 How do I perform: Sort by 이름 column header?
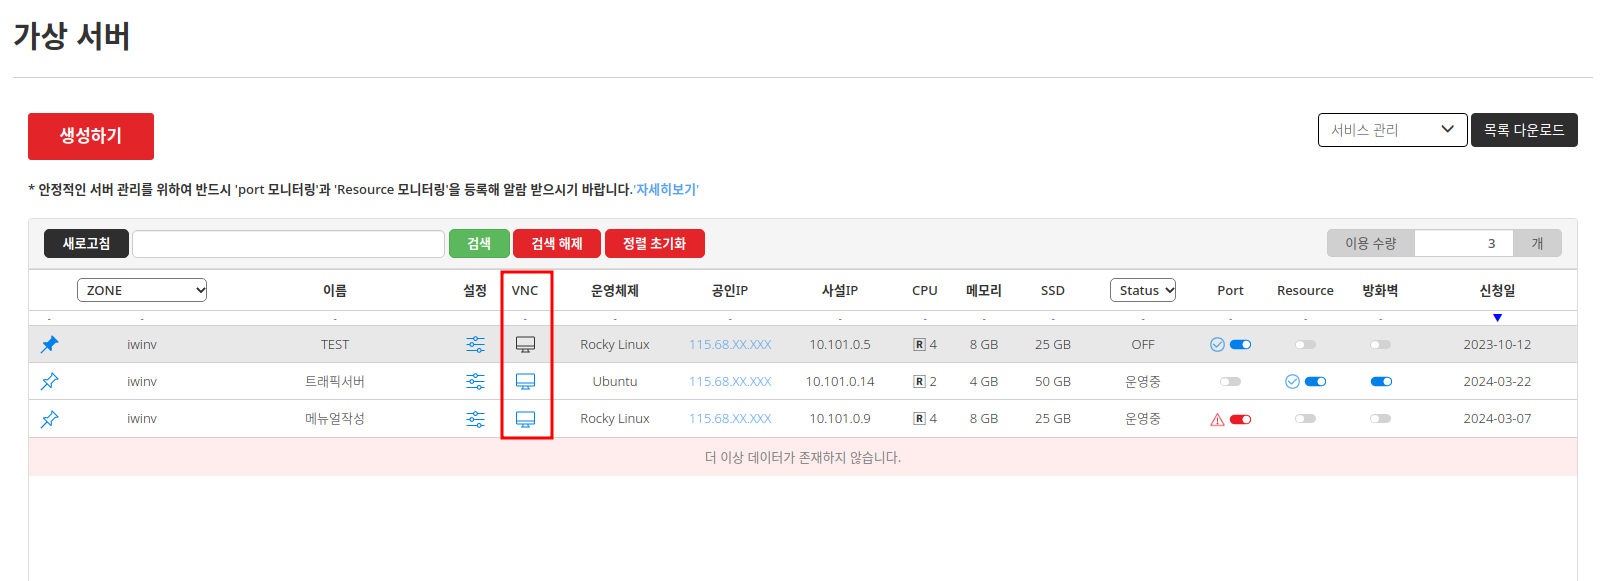(335, 290)
